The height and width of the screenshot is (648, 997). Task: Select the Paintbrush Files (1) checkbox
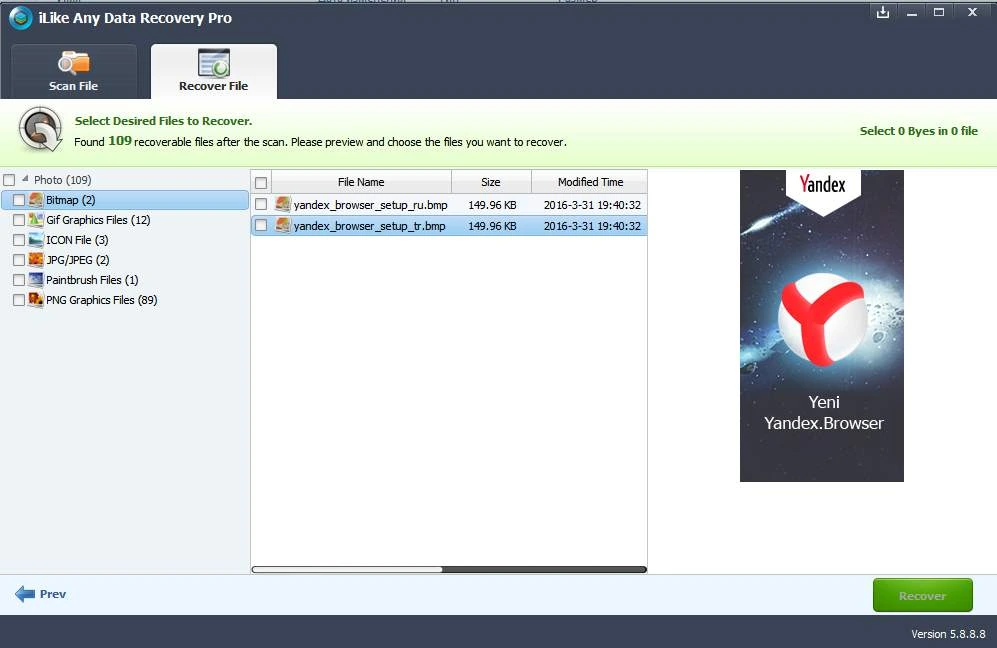coord(19,280)
